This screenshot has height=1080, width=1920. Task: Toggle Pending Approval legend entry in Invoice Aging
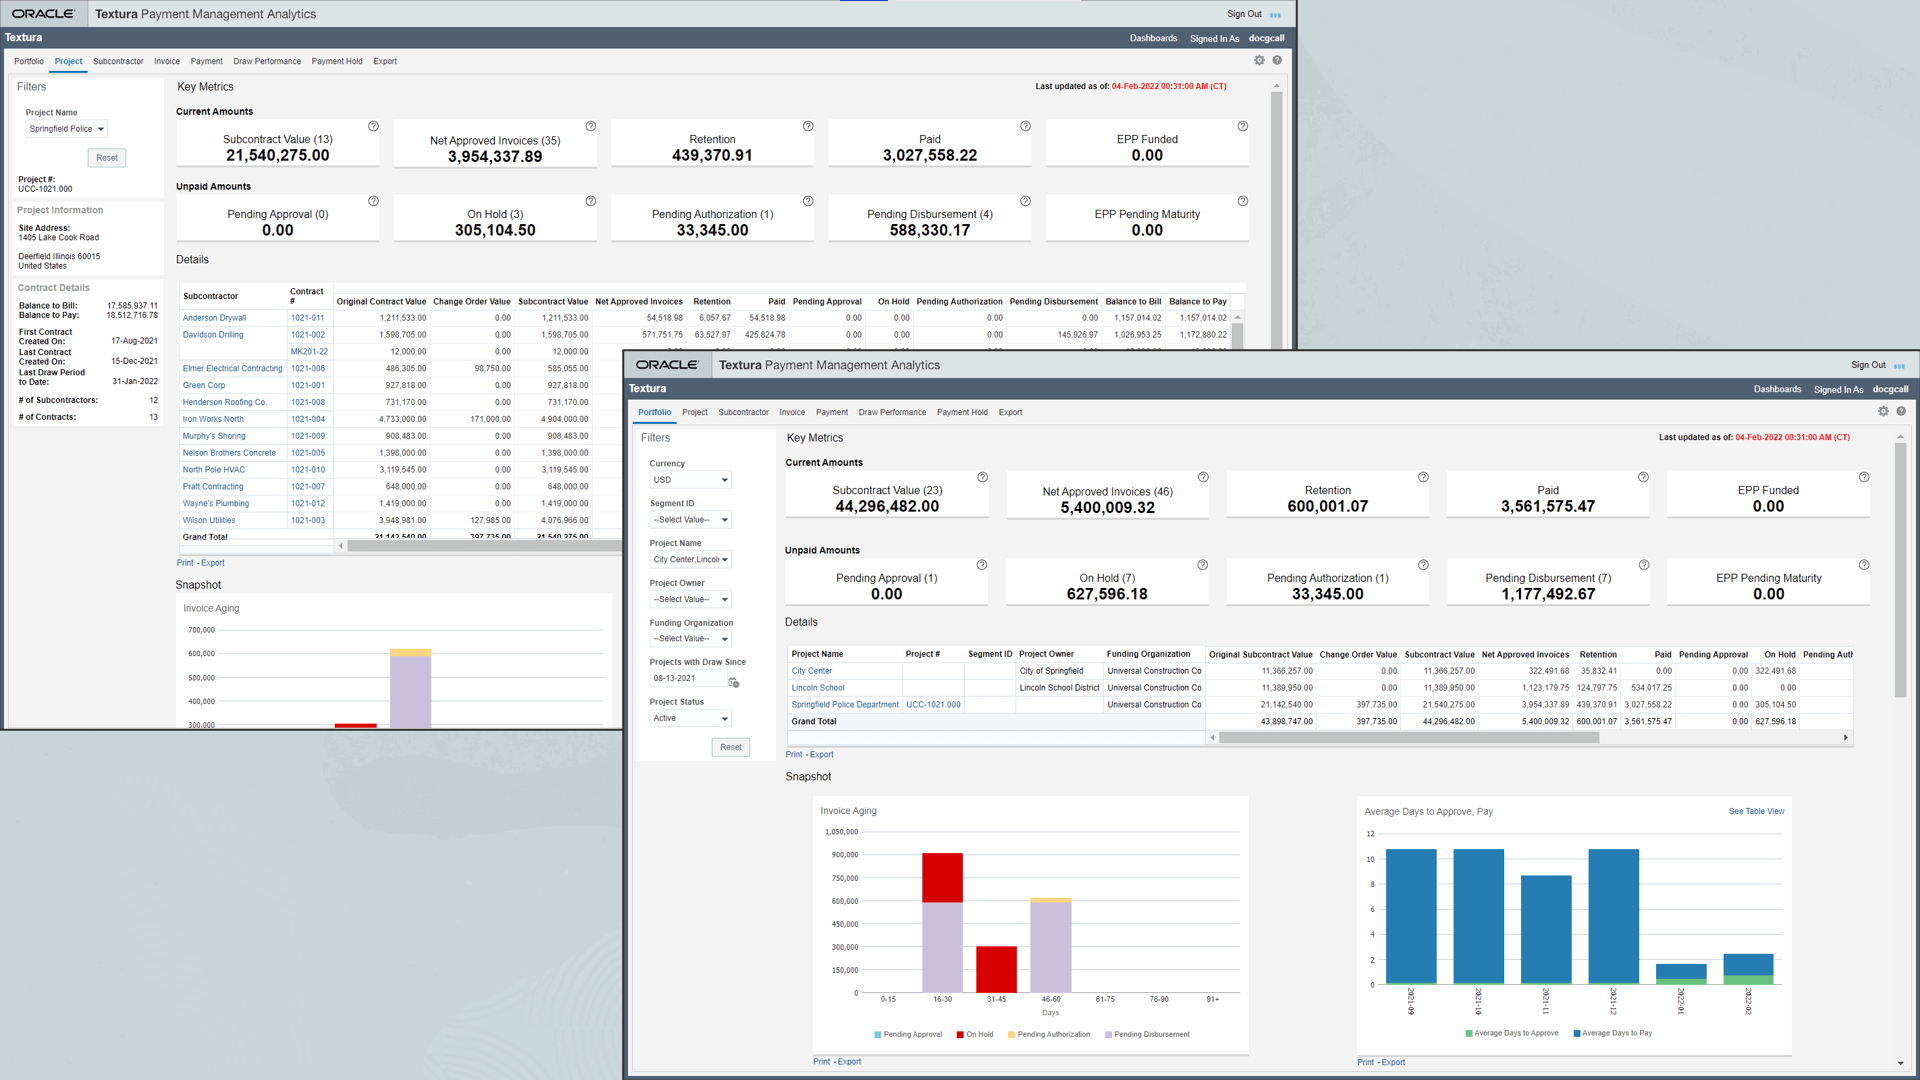pos(907,1034)
